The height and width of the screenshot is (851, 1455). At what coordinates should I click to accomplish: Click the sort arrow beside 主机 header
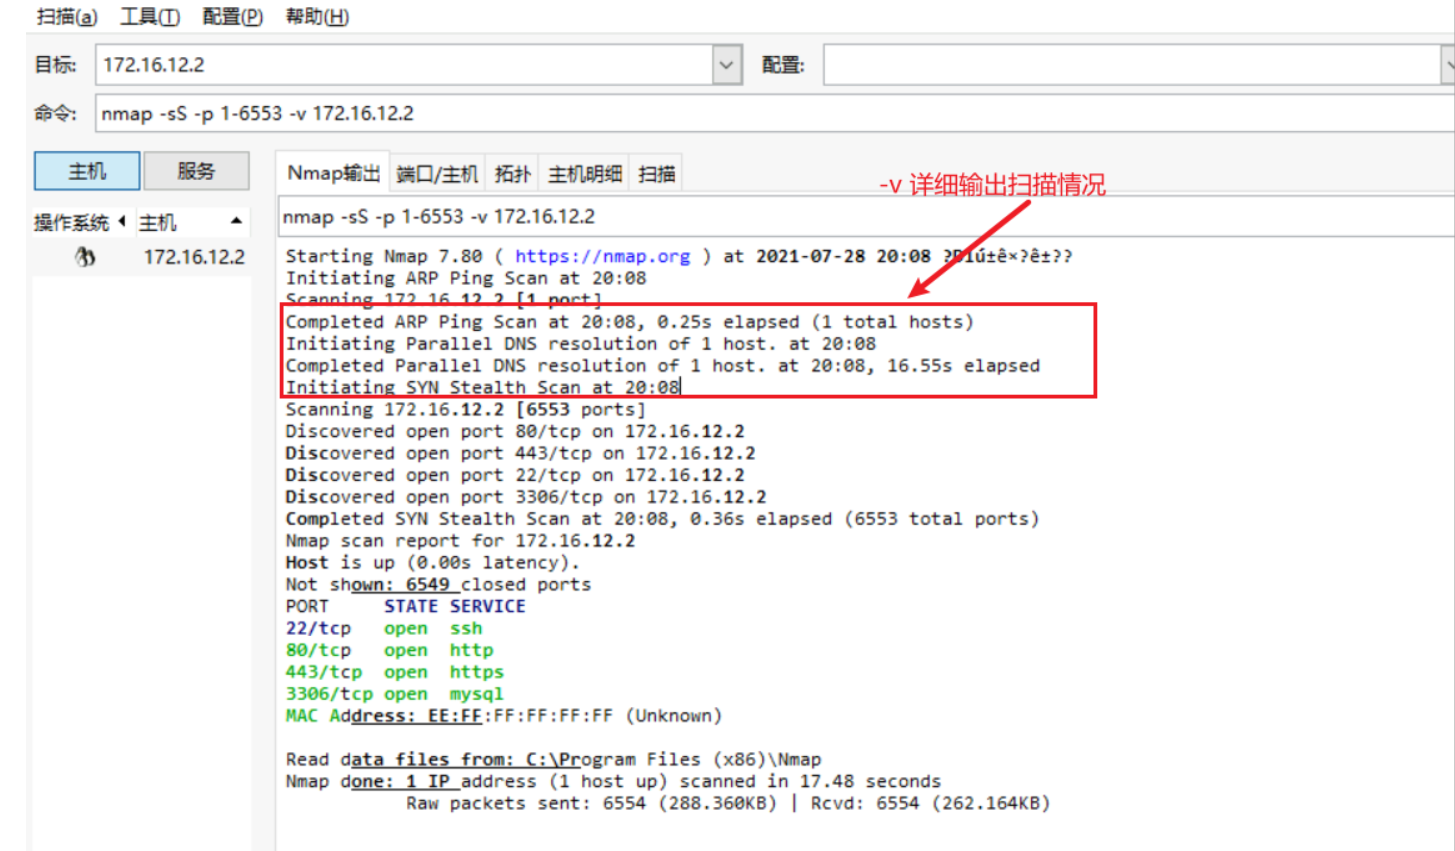tap(236, 221)
